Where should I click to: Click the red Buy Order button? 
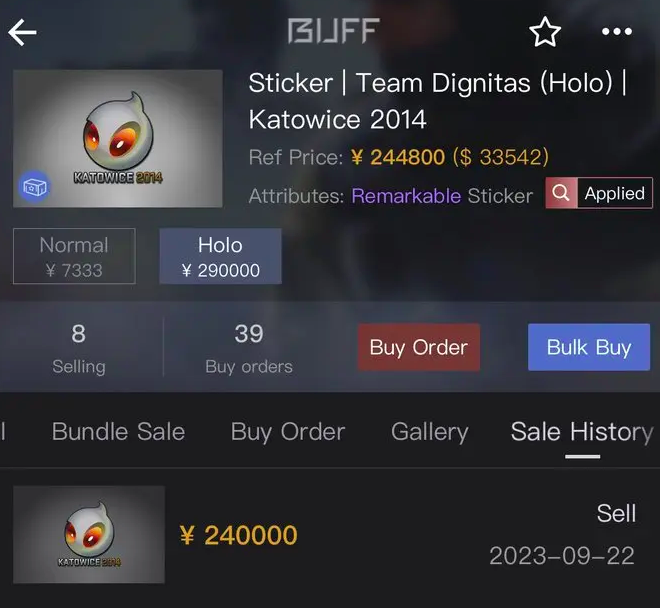(419, 347)
